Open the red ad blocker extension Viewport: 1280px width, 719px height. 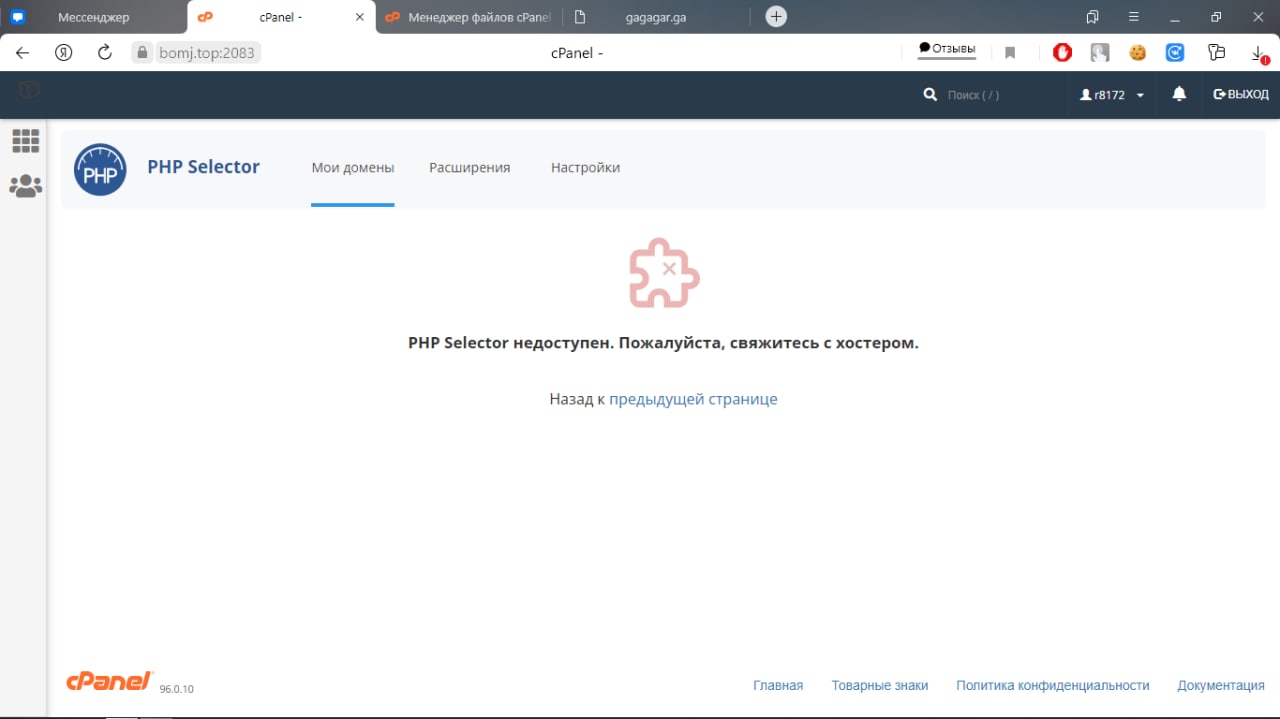[1062, 53]
